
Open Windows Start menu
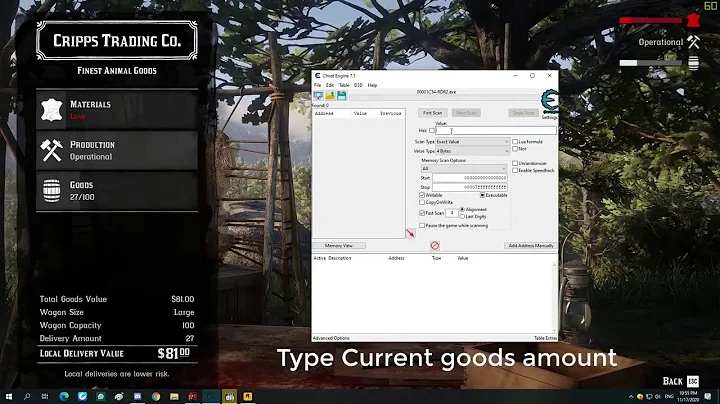tap(9, 396)
